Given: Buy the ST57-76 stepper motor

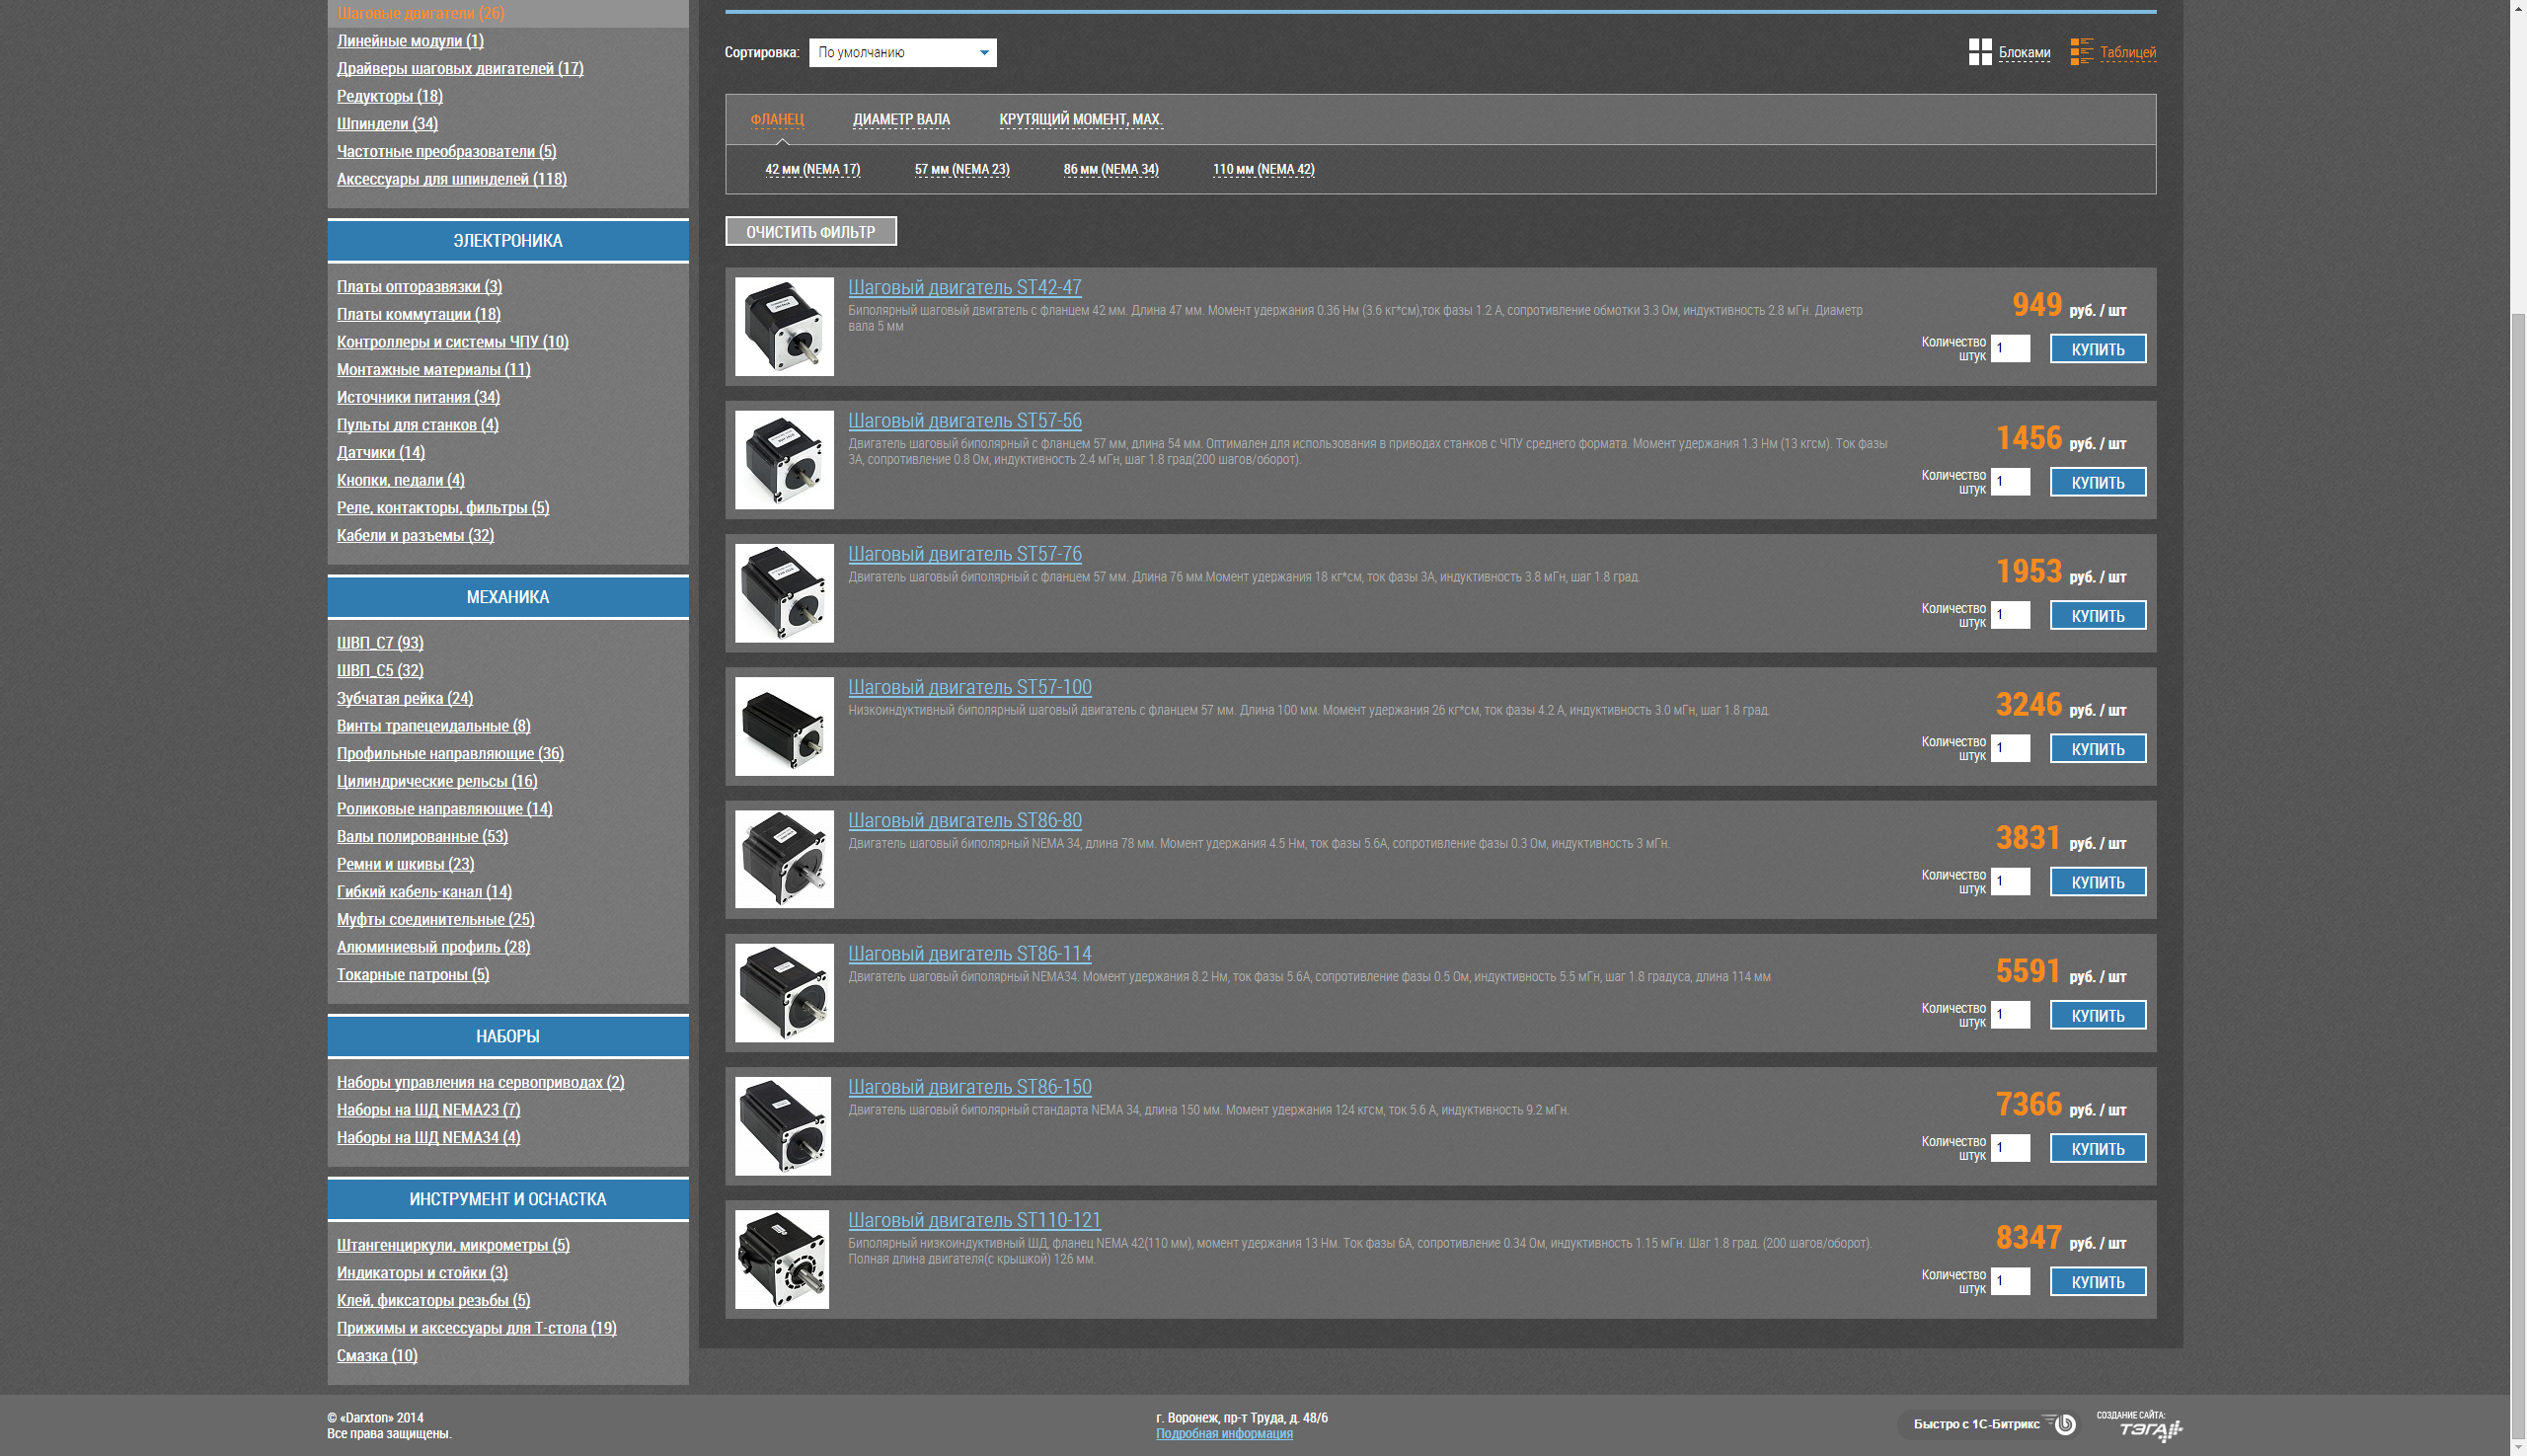Looking at the screenshot, I should (2097, 616).
